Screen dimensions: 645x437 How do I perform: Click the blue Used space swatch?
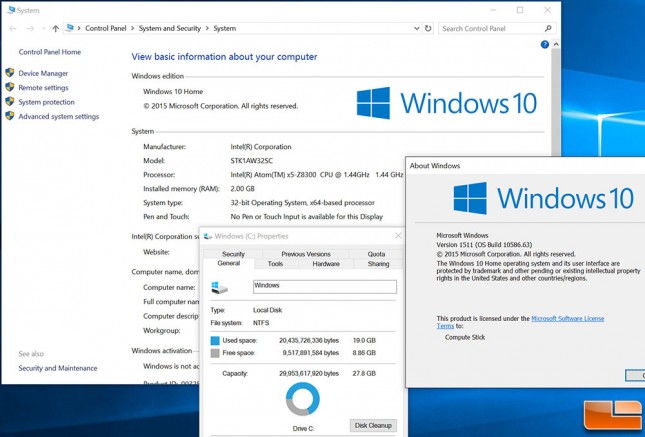(x=215, y=341)
